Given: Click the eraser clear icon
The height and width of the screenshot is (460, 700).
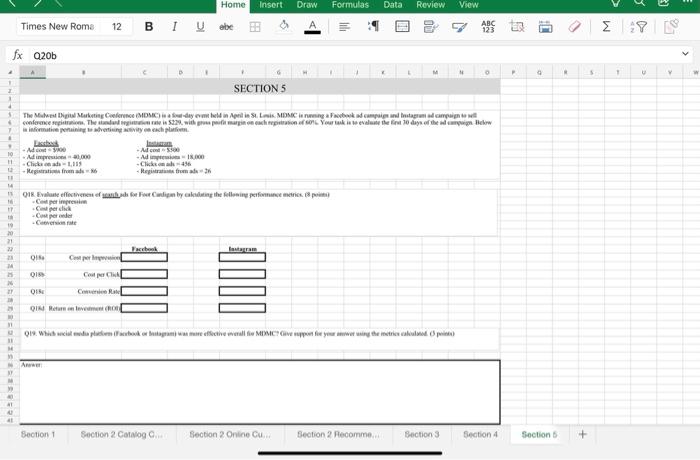Looking at the screenshot, I should tap(575, 27).
